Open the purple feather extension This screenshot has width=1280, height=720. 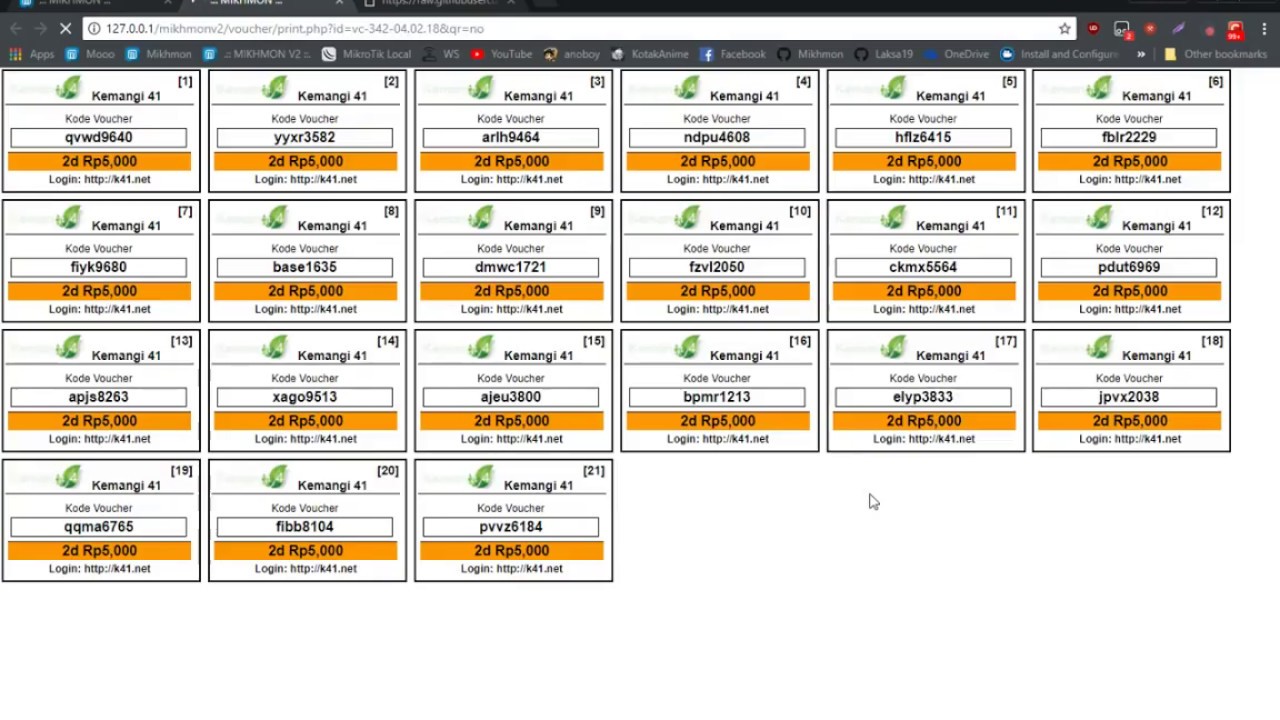(x=1179, y=29)
